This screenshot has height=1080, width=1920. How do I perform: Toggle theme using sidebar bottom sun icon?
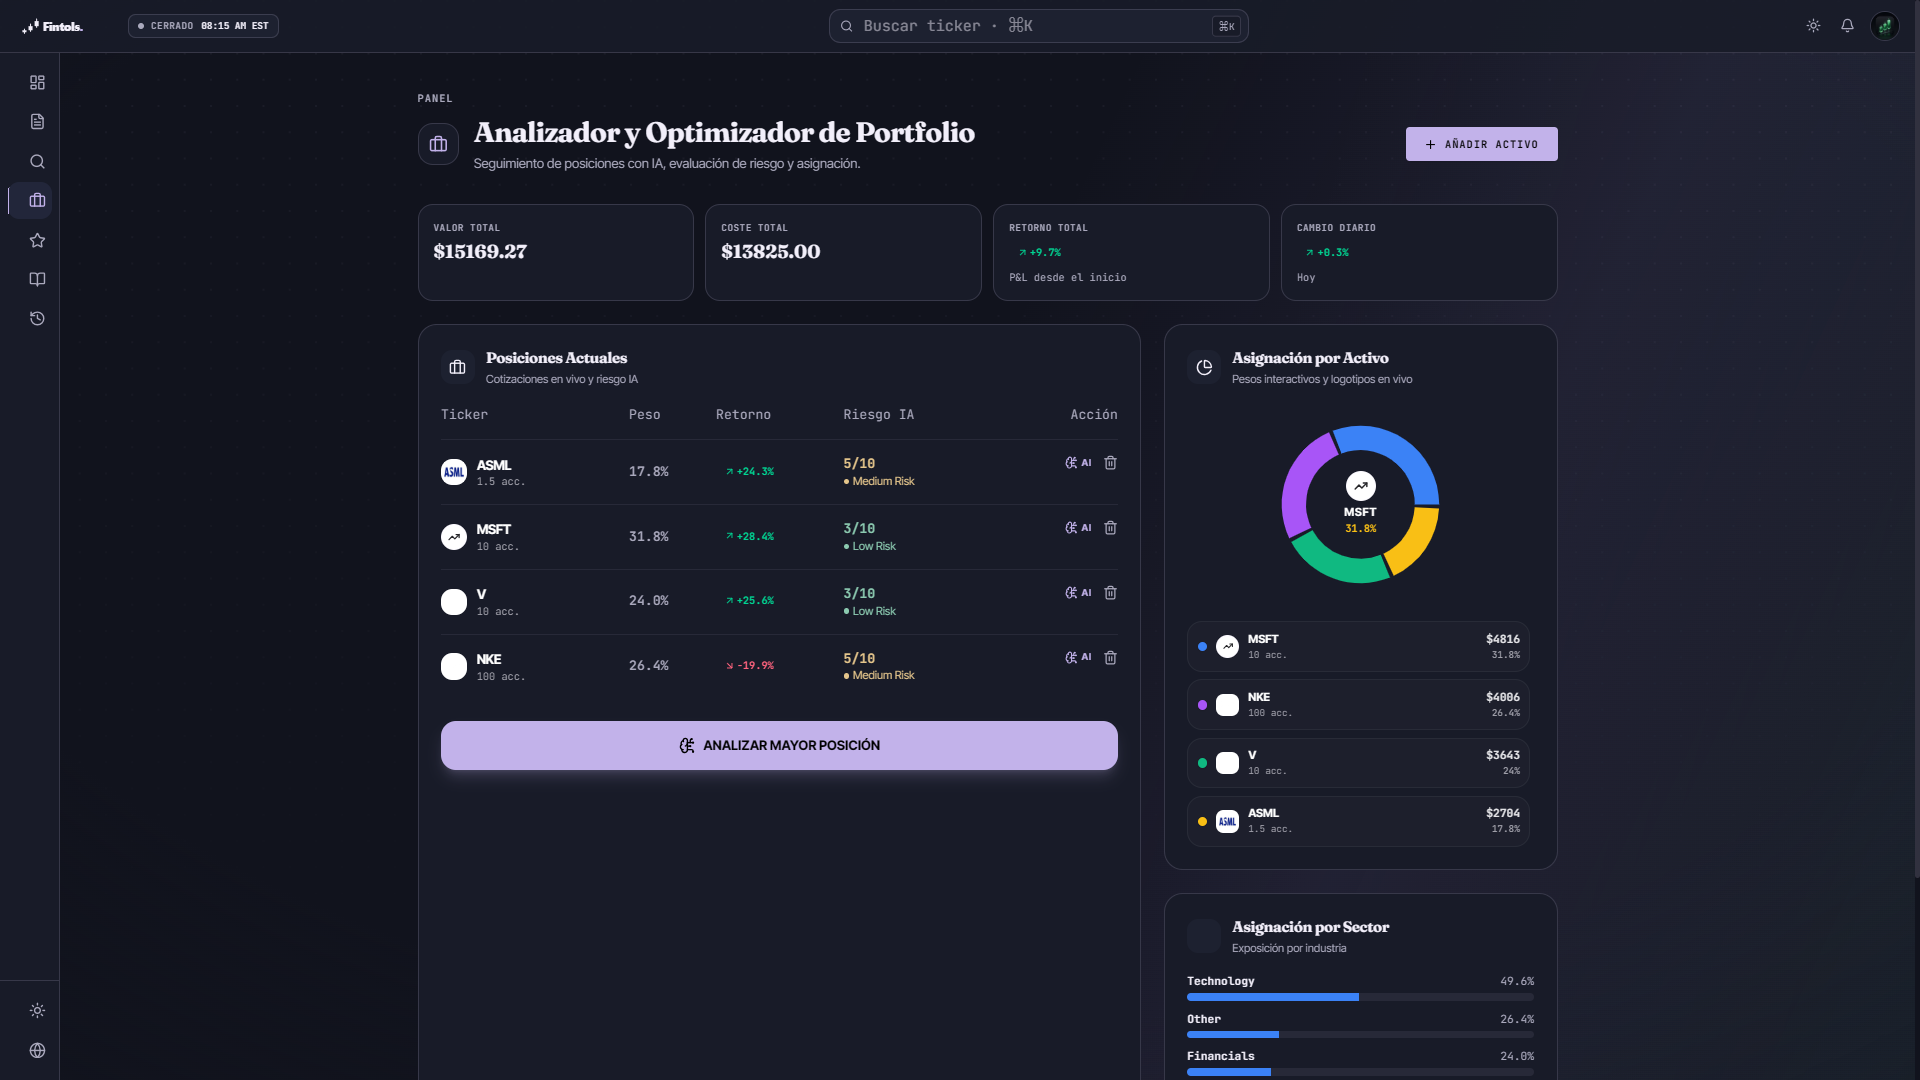click(x=37, y=1011)
